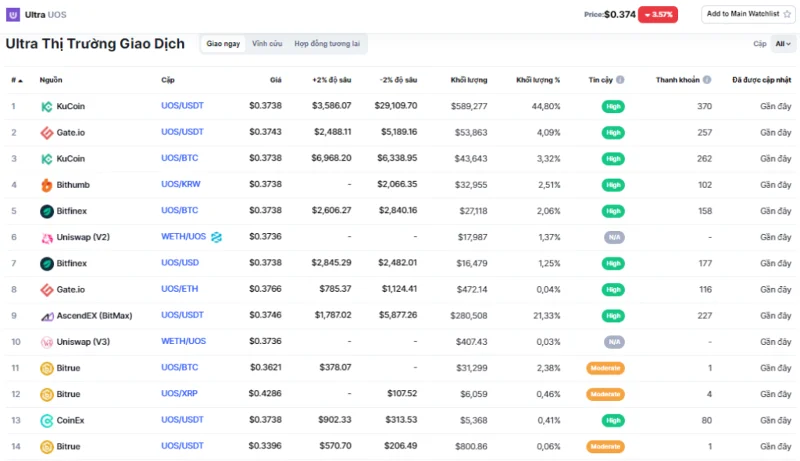Click the red -3.57% price change badge
The height and width of the screenshot is (461, 800).
(658, 14)
